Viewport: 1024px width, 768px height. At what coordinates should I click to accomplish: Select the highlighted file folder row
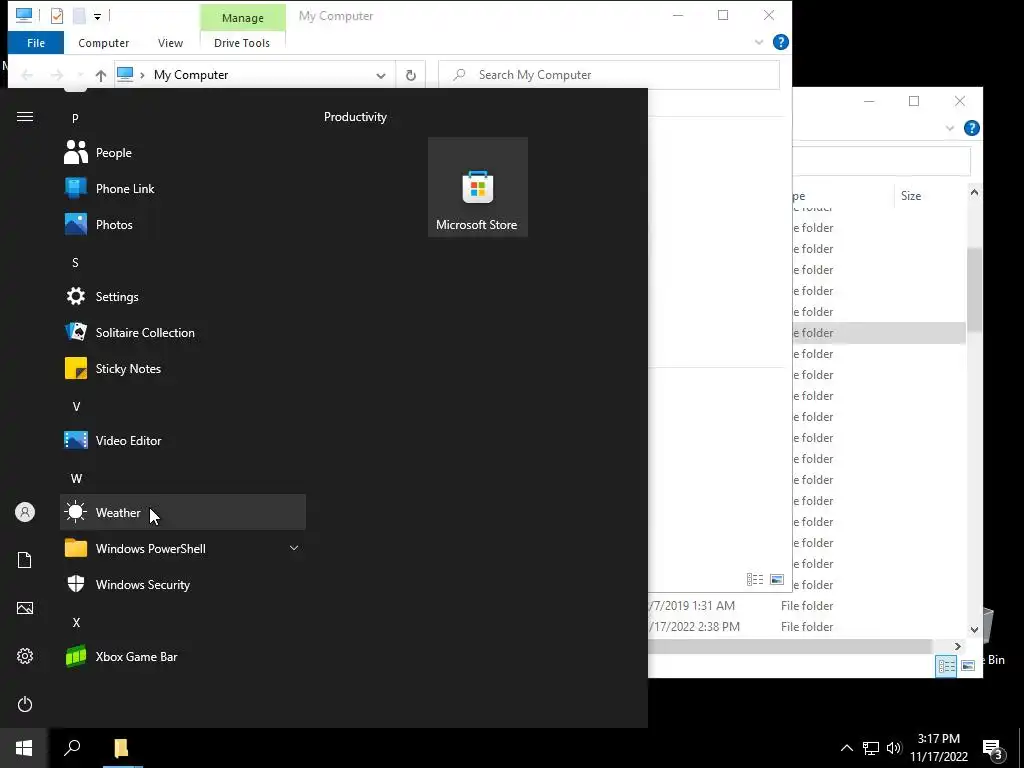click(x=878, y=333)
